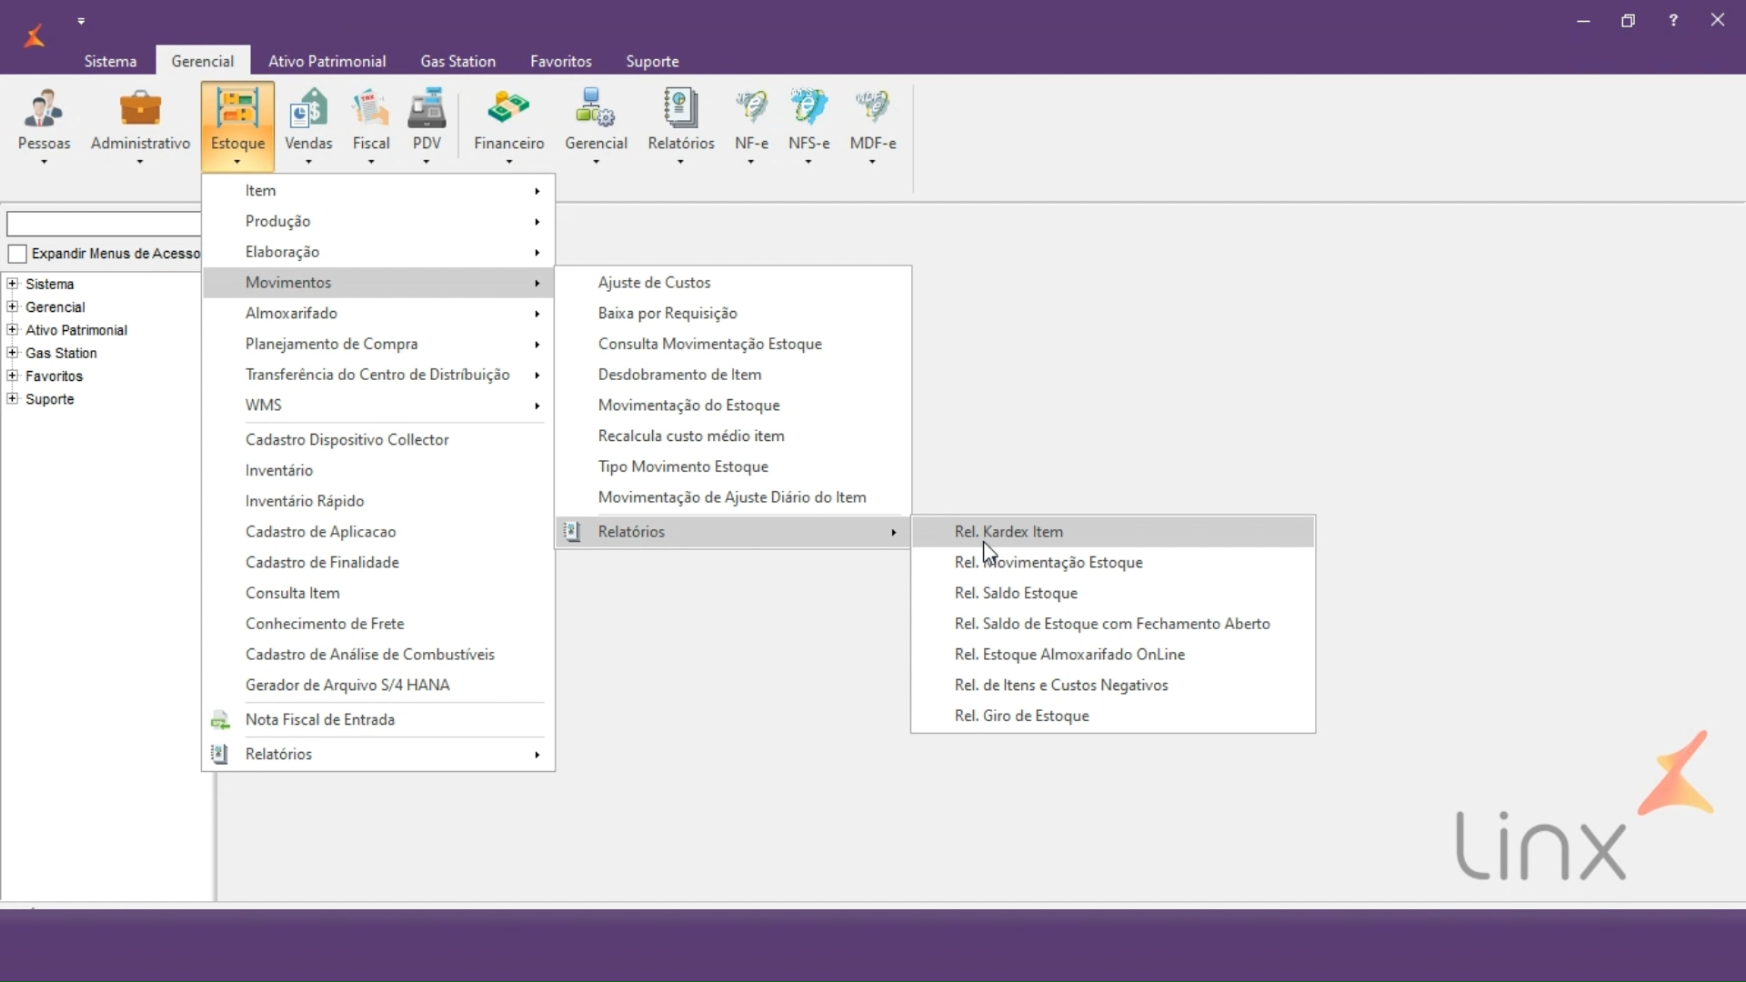Open Cadastro de Análise de Combustíveis
1746x982 pixels.
coord(378,654)
